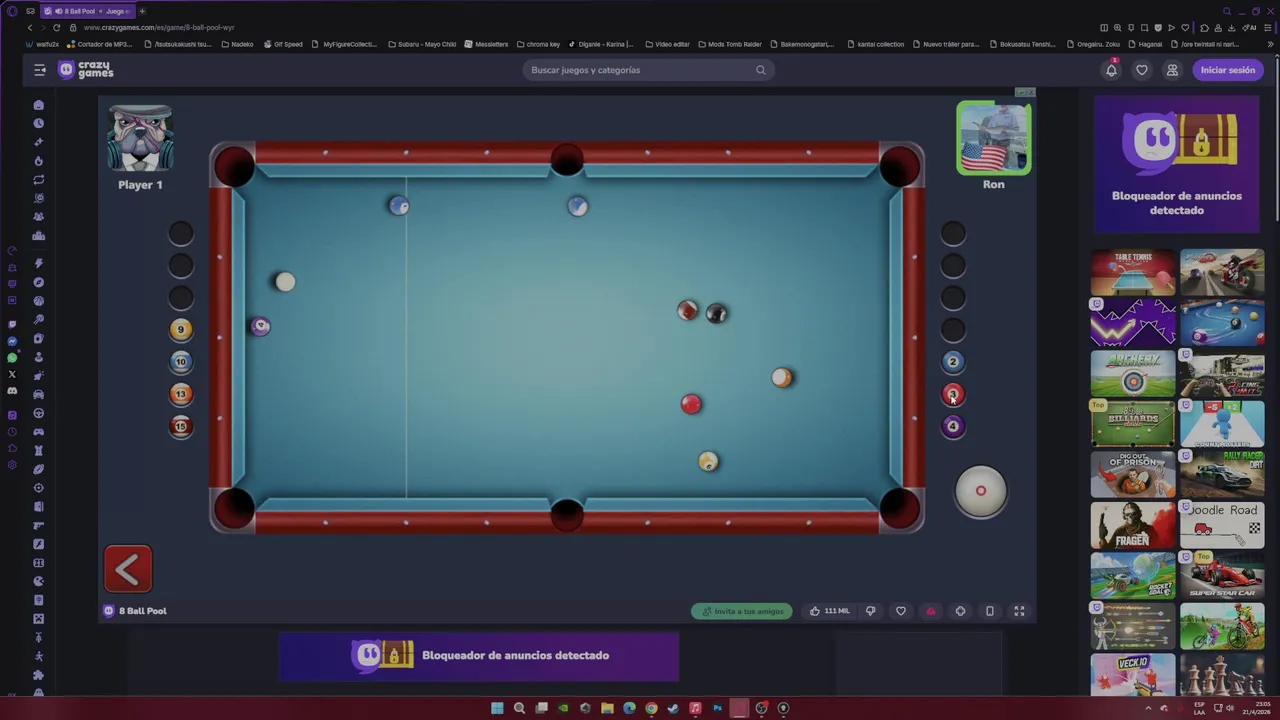The height and width of the screenshot is (720, 1280).
Task: Open the Billiards game thumbnail
Action: click(x=1133, y=424)
